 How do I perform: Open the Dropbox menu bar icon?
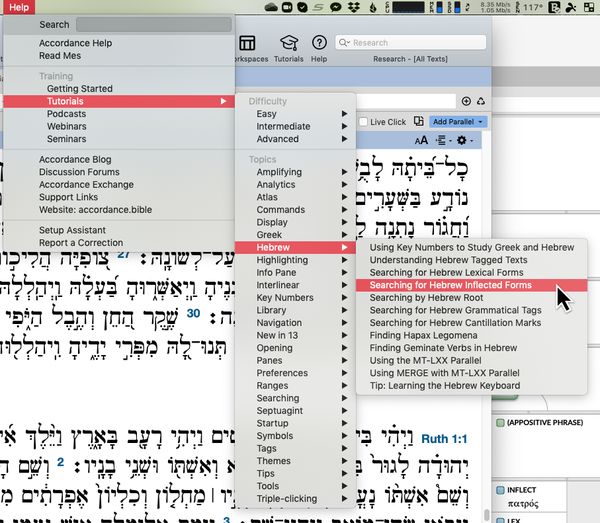coord(354,7)
